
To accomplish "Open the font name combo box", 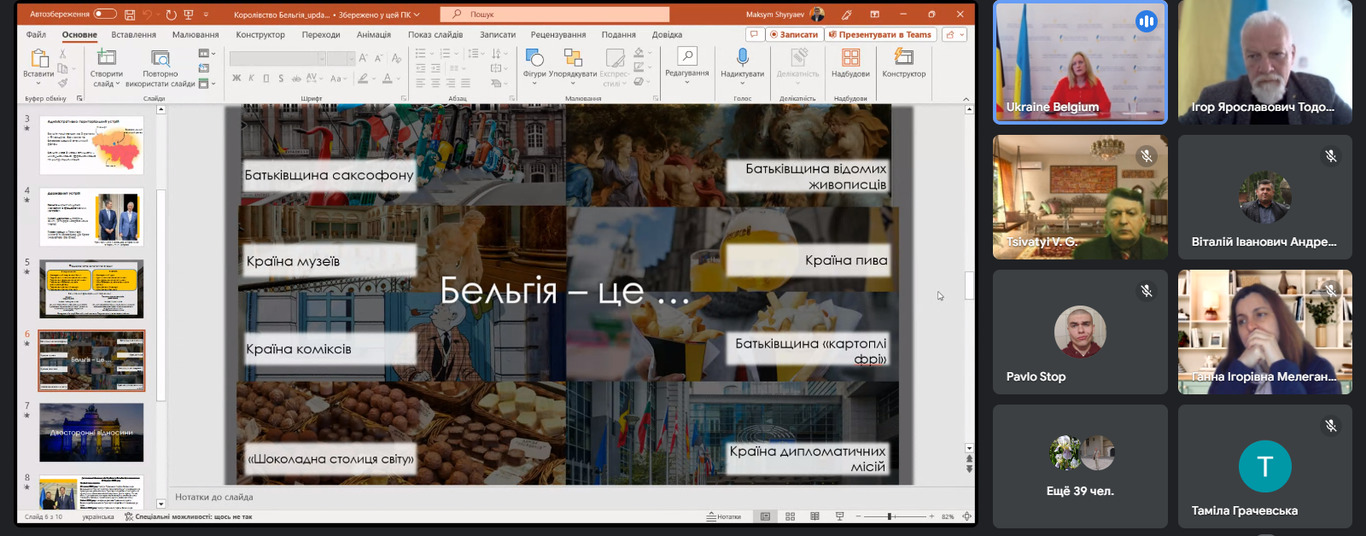I will point(276,59).
